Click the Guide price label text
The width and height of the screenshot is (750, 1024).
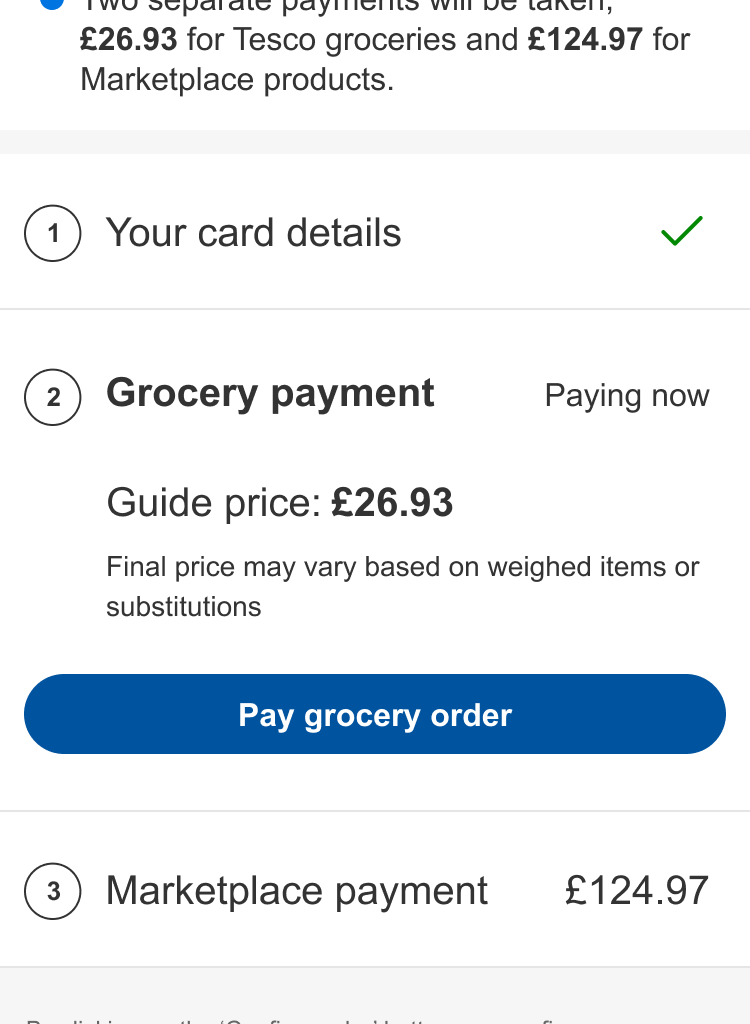214,503
